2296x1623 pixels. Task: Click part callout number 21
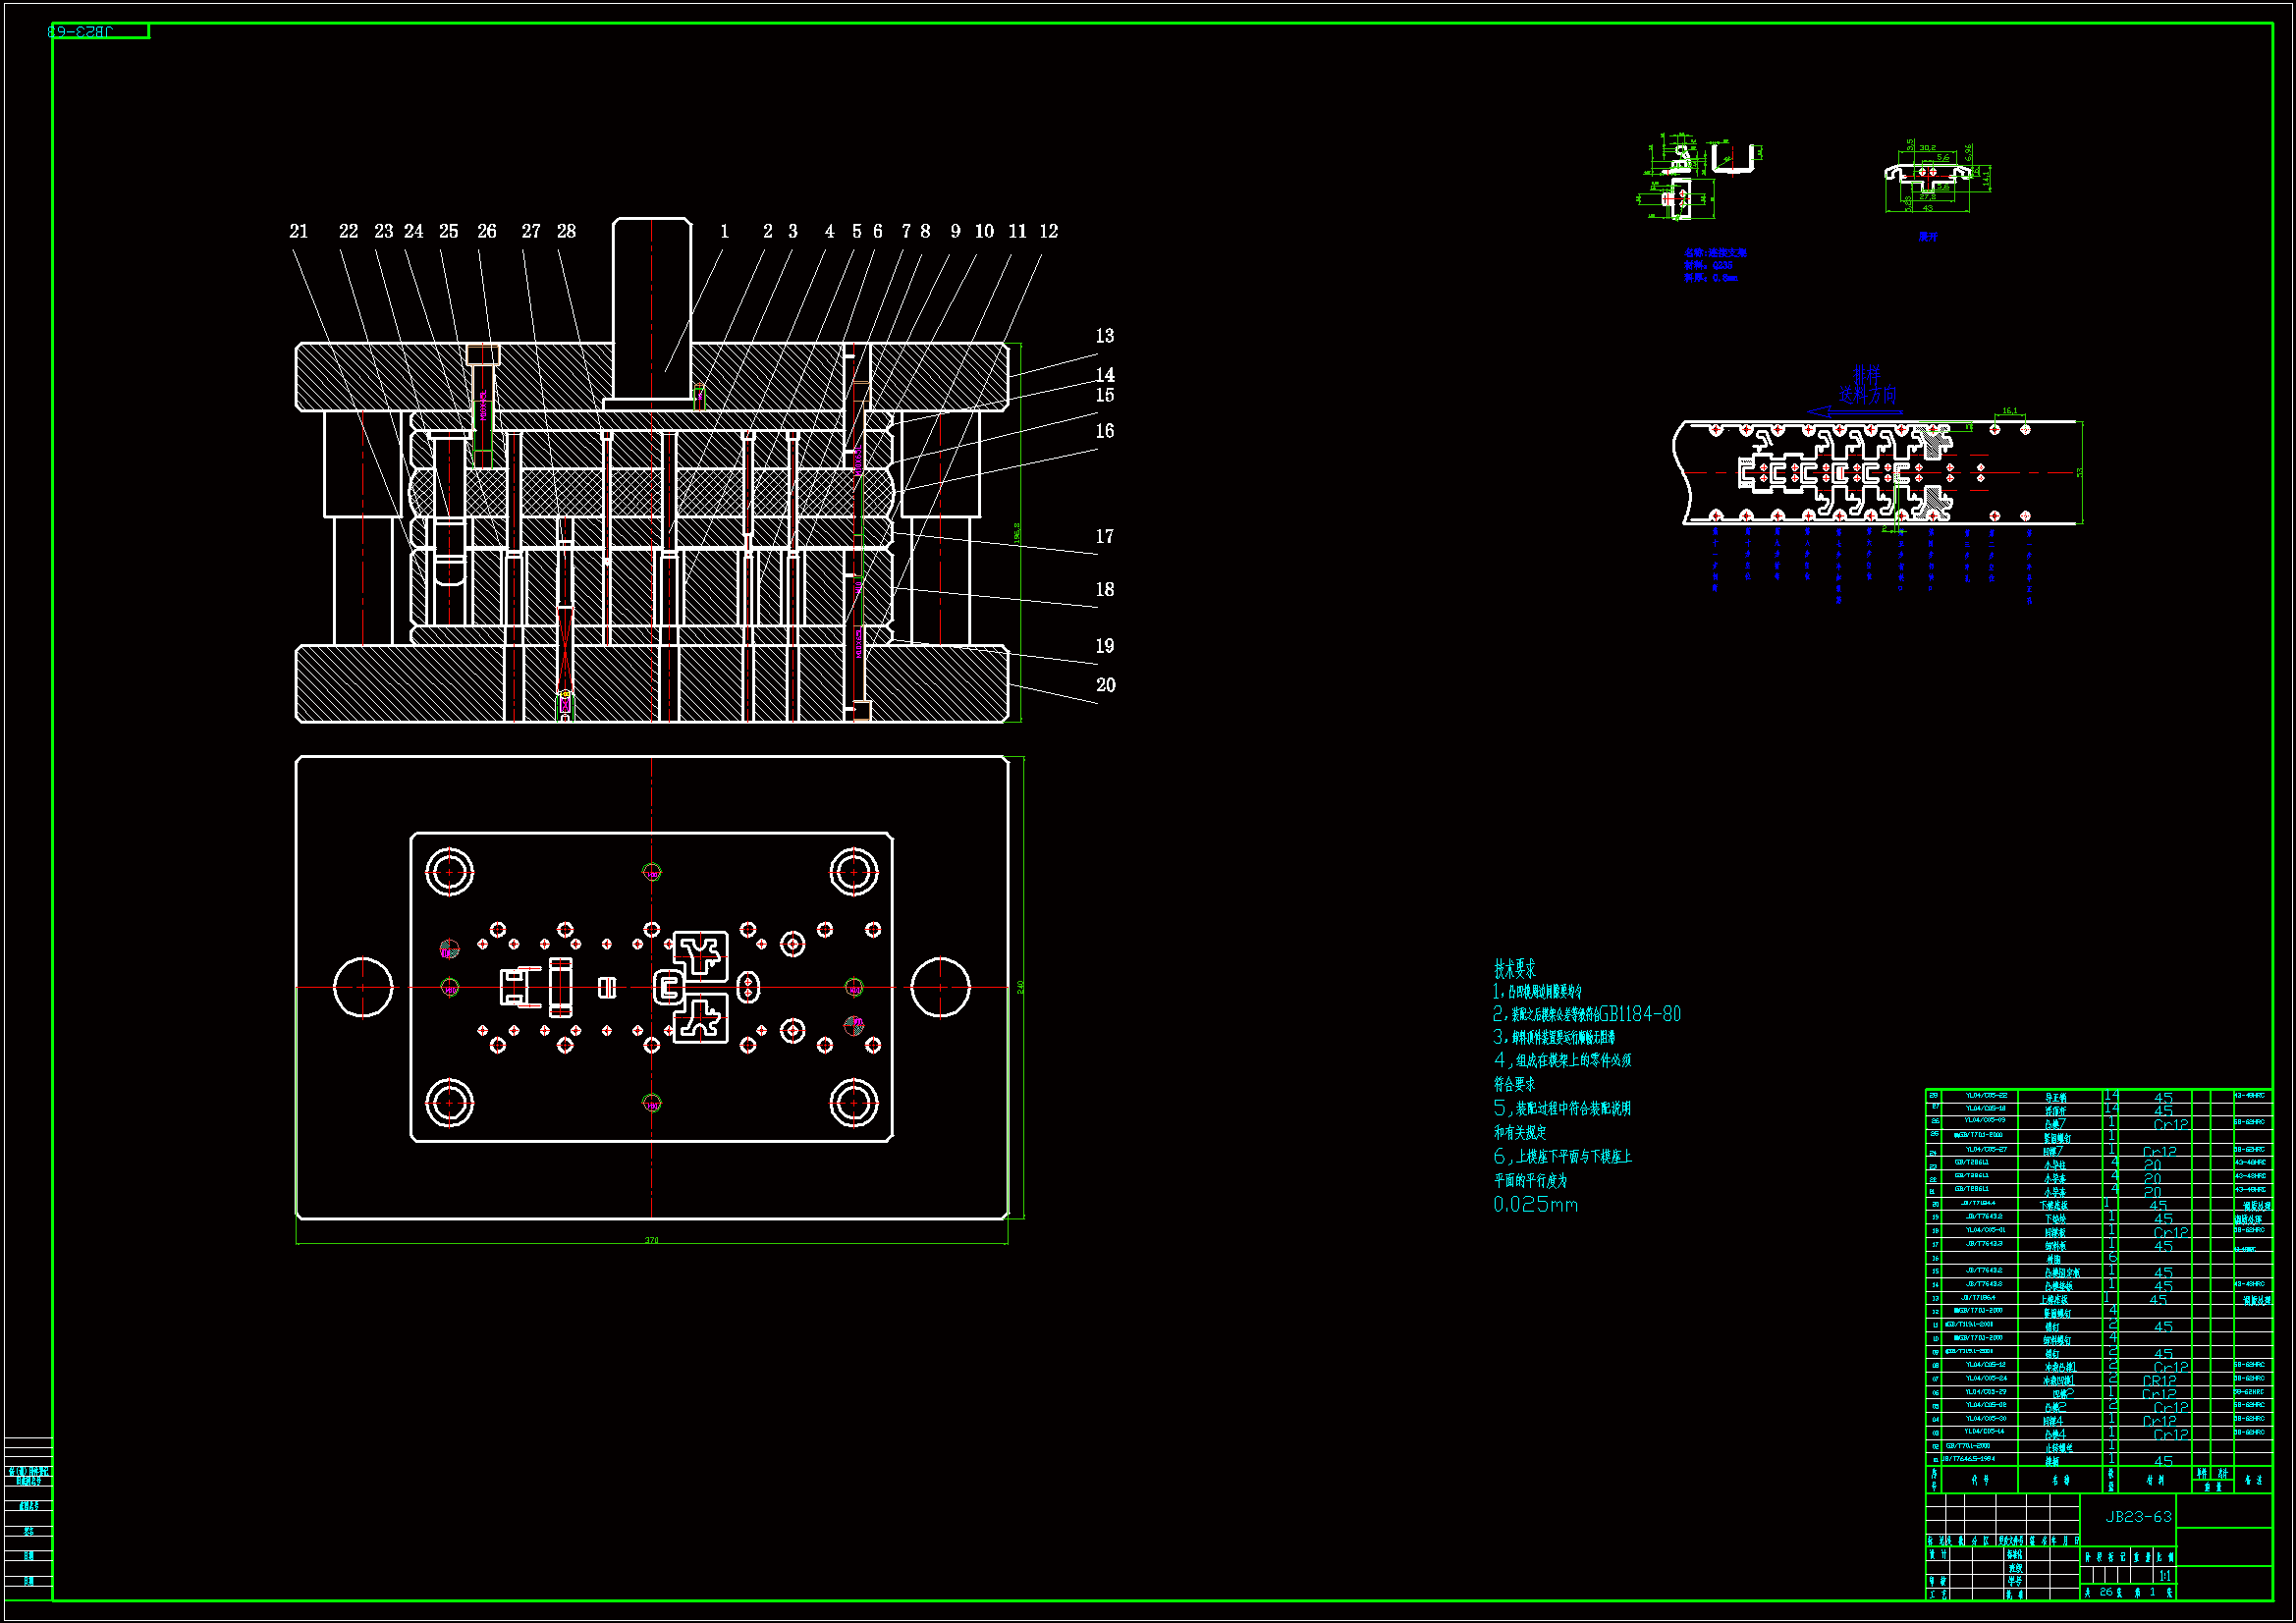(298, 231)
